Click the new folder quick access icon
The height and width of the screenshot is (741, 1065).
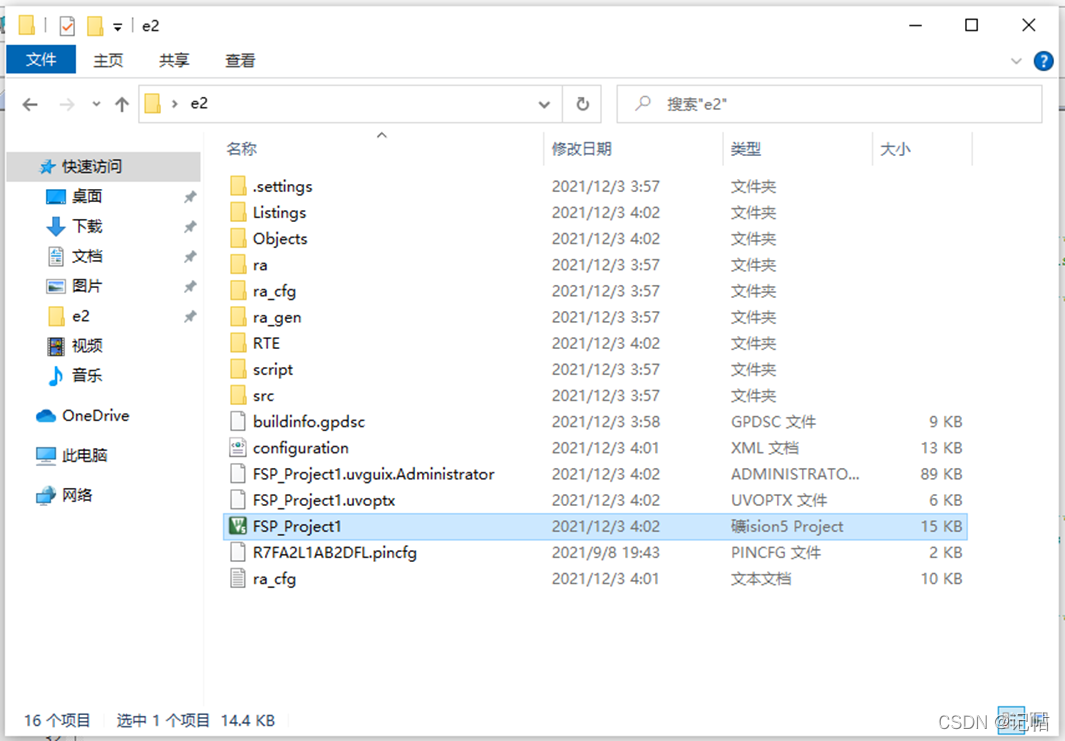coord(95,26)
